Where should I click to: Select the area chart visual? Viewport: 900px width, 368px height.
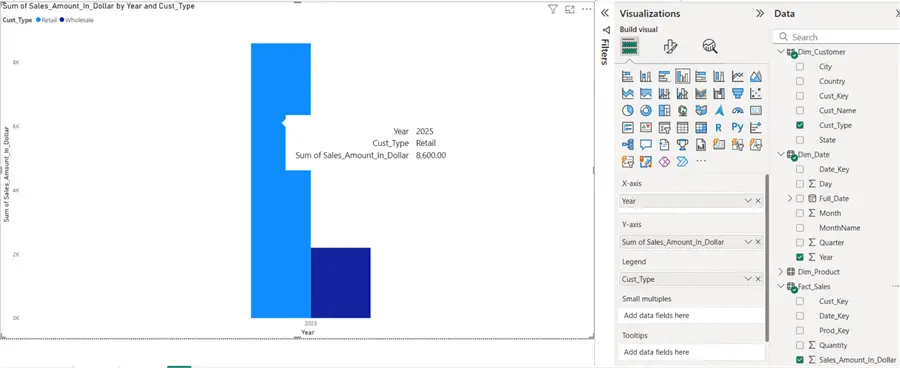click(756, 76)
